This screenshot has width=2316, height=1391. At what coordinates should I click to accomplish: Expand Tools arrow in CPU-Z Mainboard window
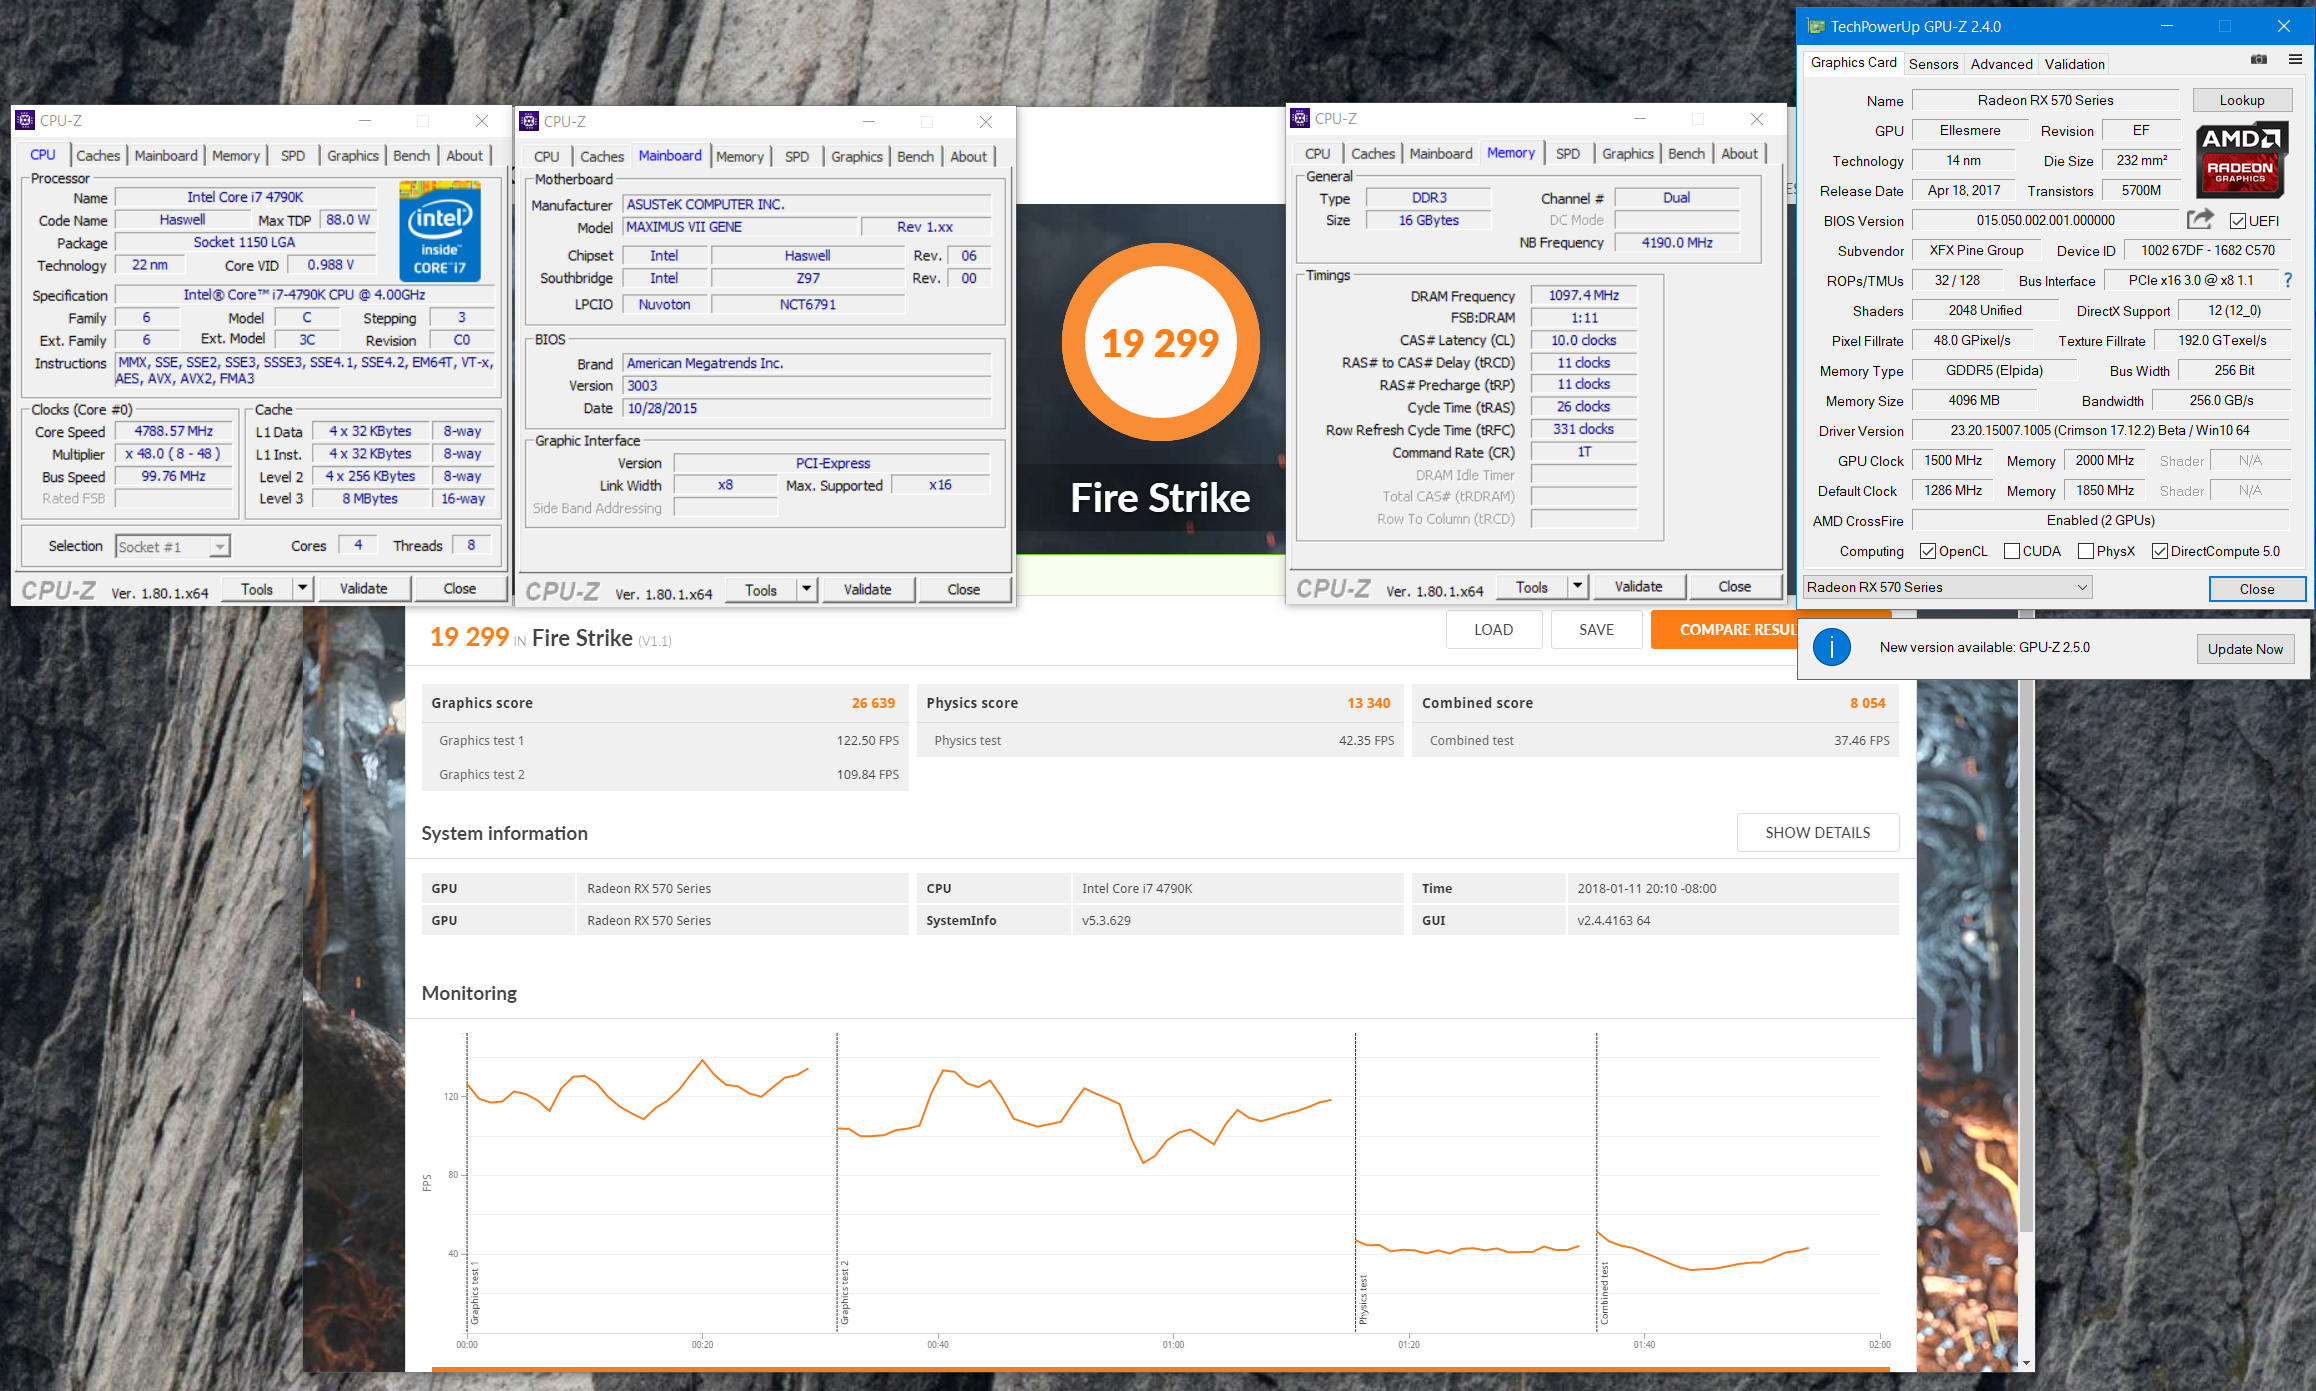tap(807, 590)
